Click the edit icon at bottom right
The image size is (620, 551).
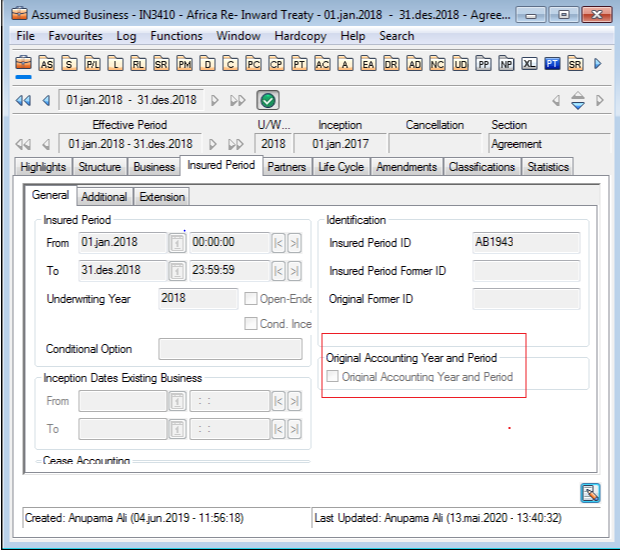[590, 492]
